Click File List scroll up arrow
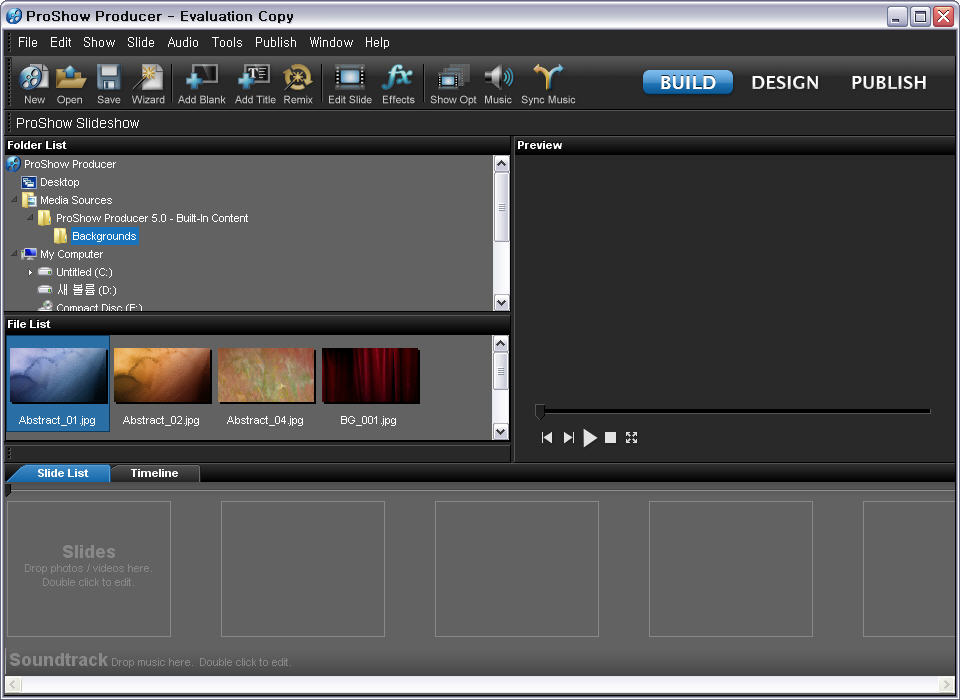This screenshot has height=700, width=960. [500, 344]
